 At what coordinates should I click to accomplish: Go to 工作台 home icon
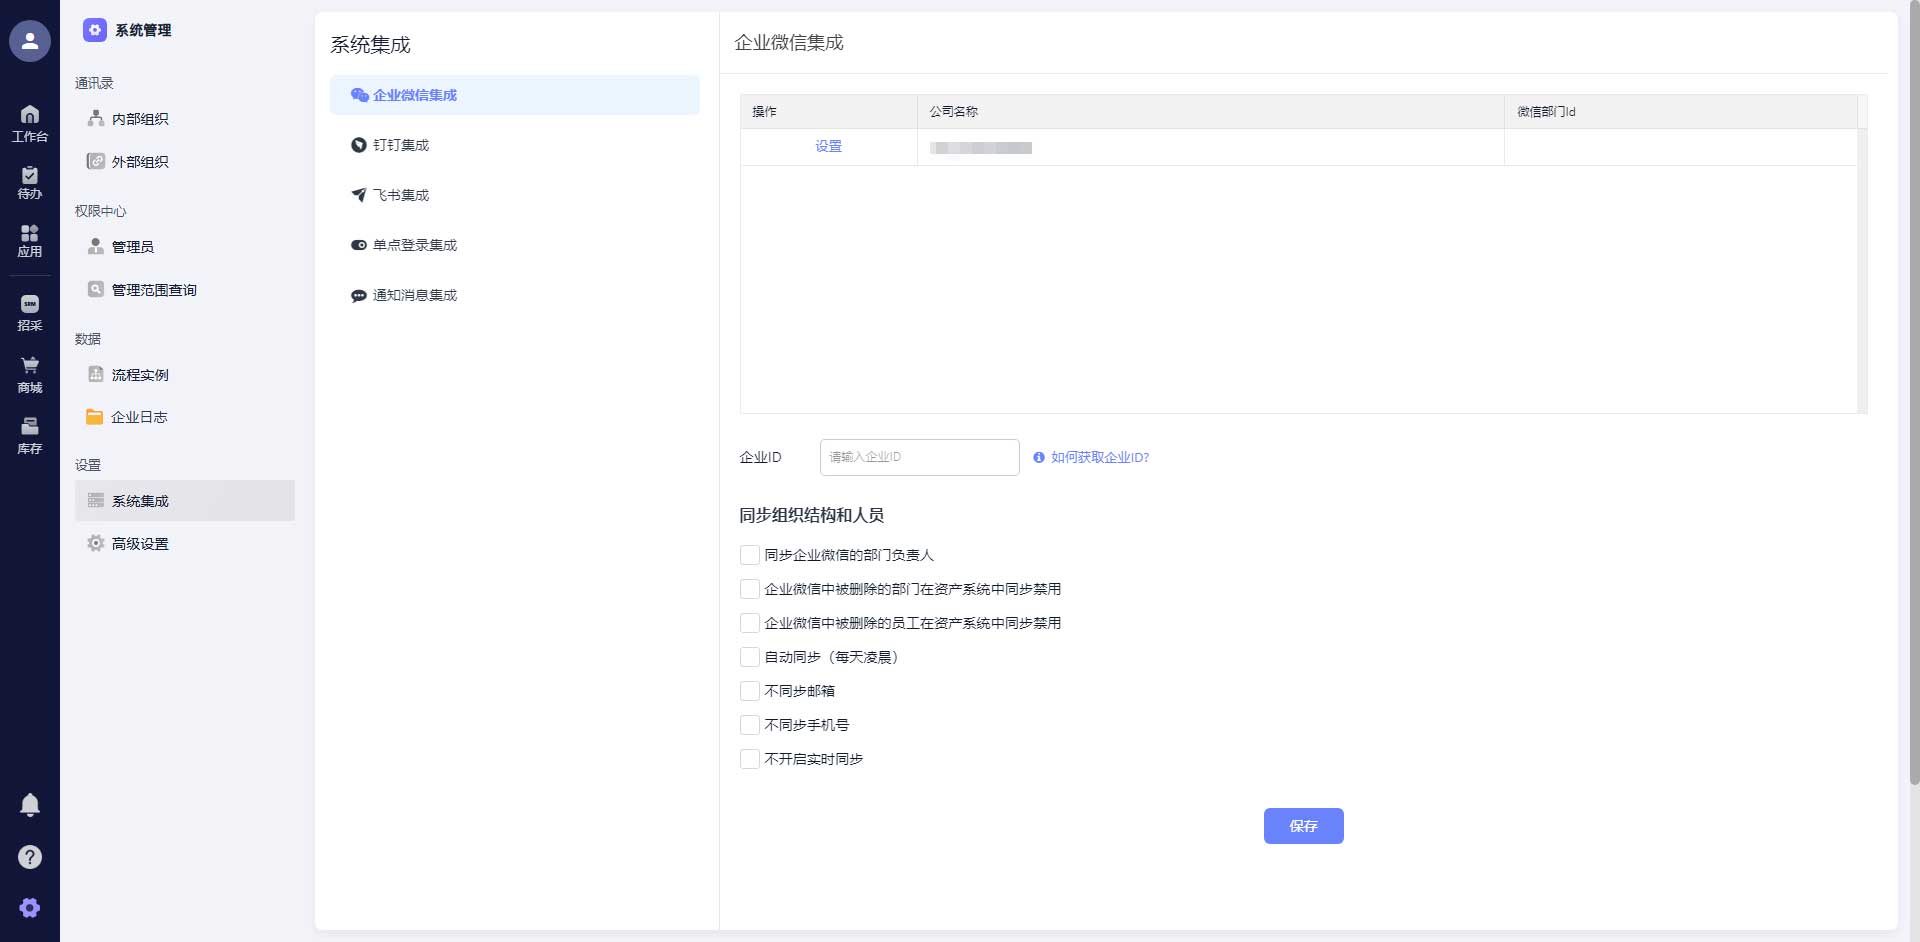point(30,114)
